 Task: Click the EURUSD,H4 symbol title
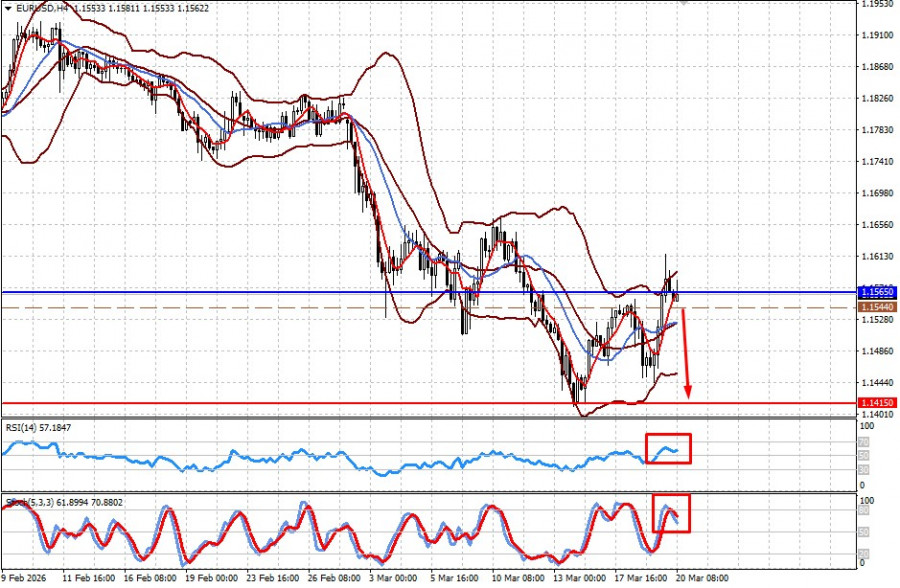tap(41, 9)
